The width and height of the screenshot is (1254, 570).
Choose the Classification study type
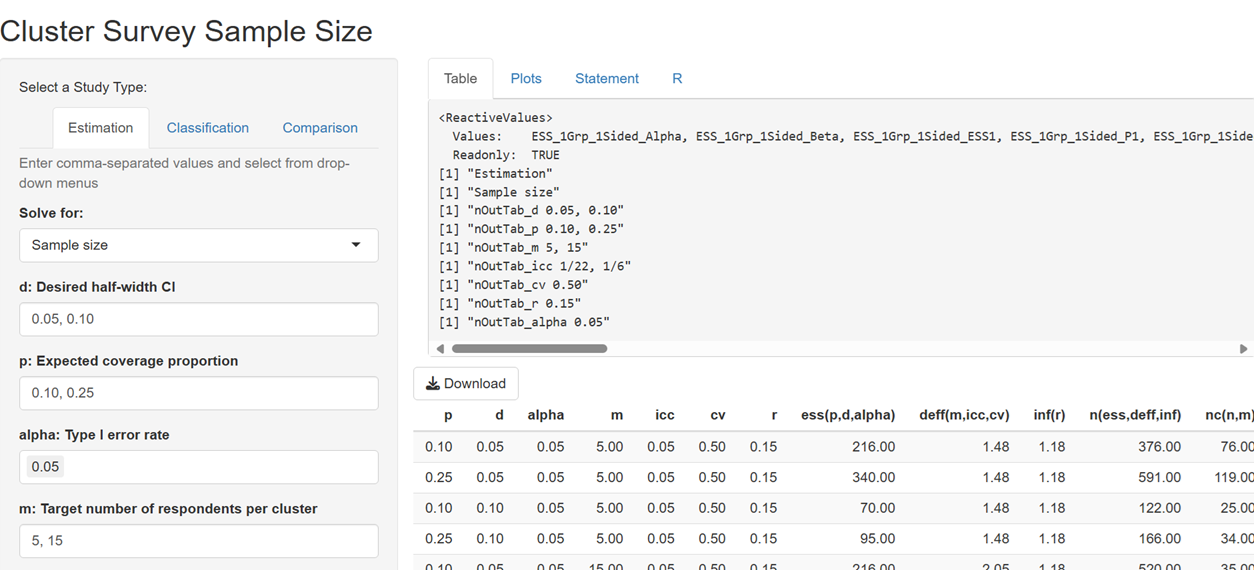[x=207, y=128]
